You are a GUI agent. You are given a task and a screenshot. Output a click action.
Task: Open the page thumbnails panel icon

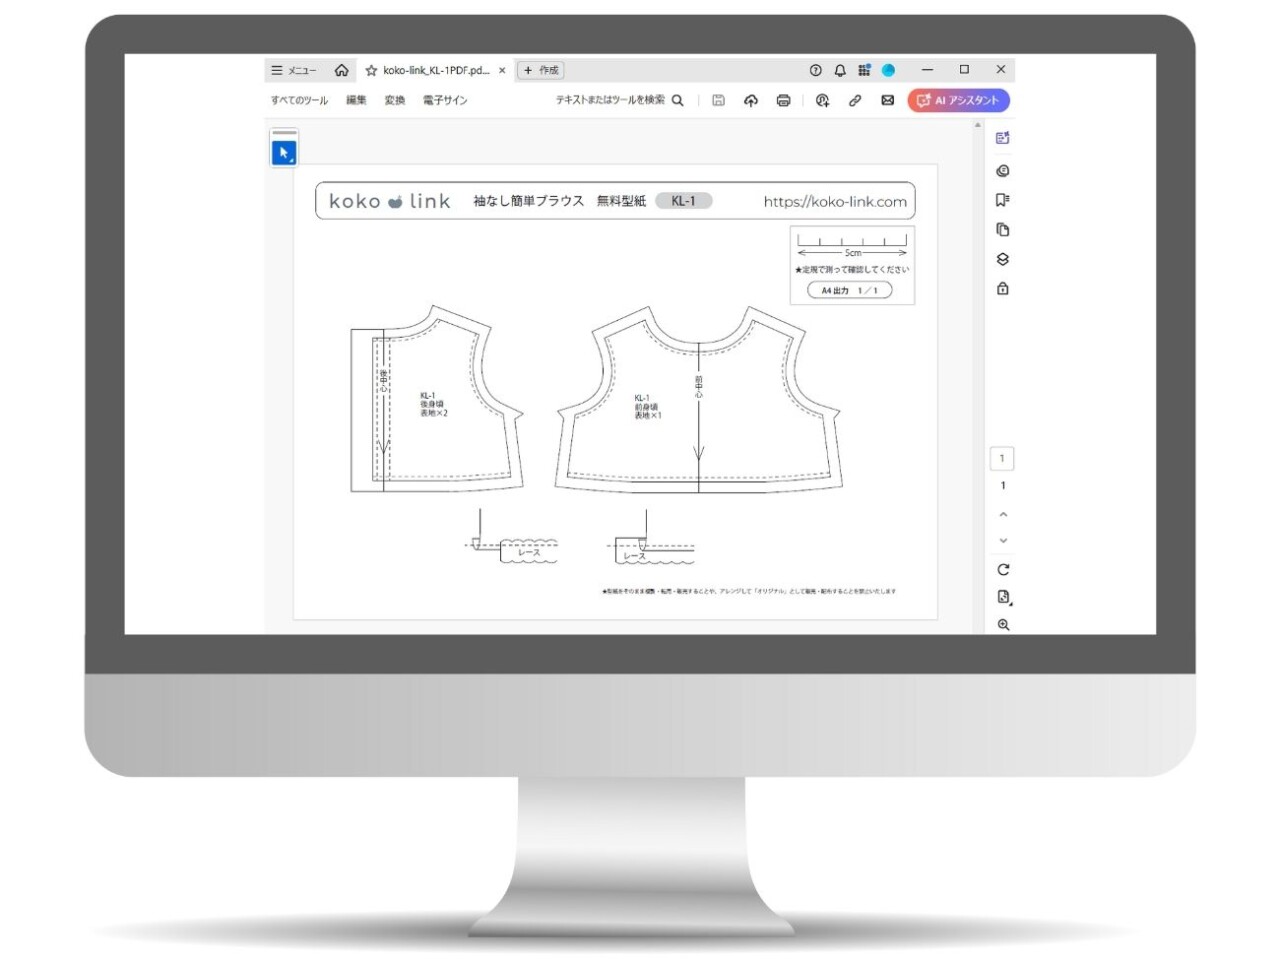coord(1003,229)
